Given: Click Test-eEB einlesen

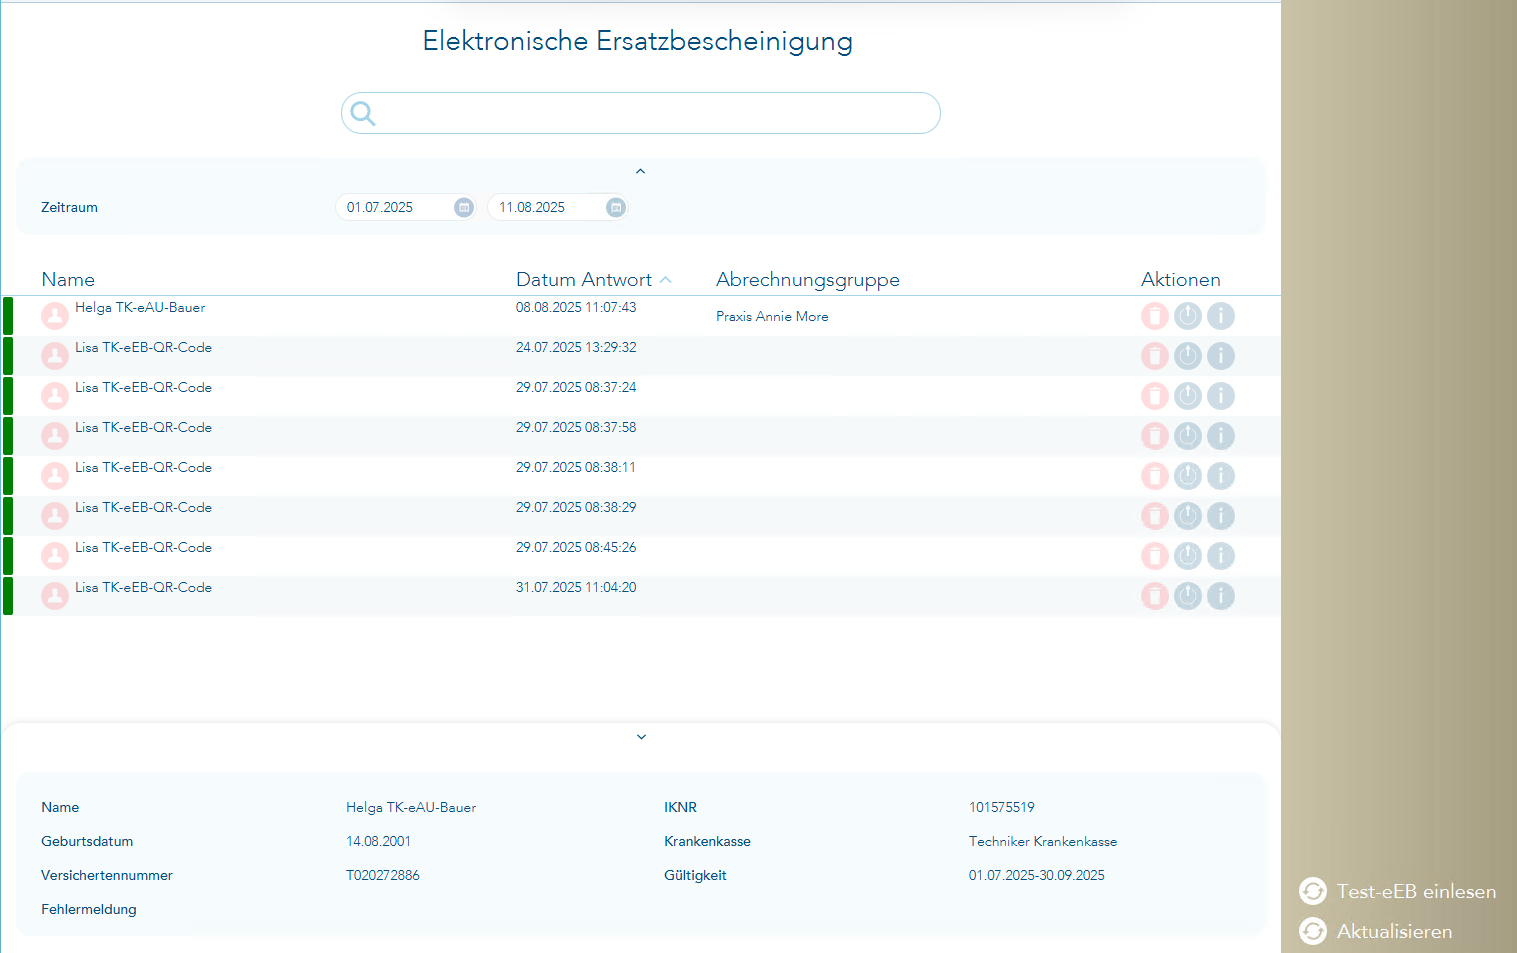Looking at the screenshot, I should (x=1398, y=891).
